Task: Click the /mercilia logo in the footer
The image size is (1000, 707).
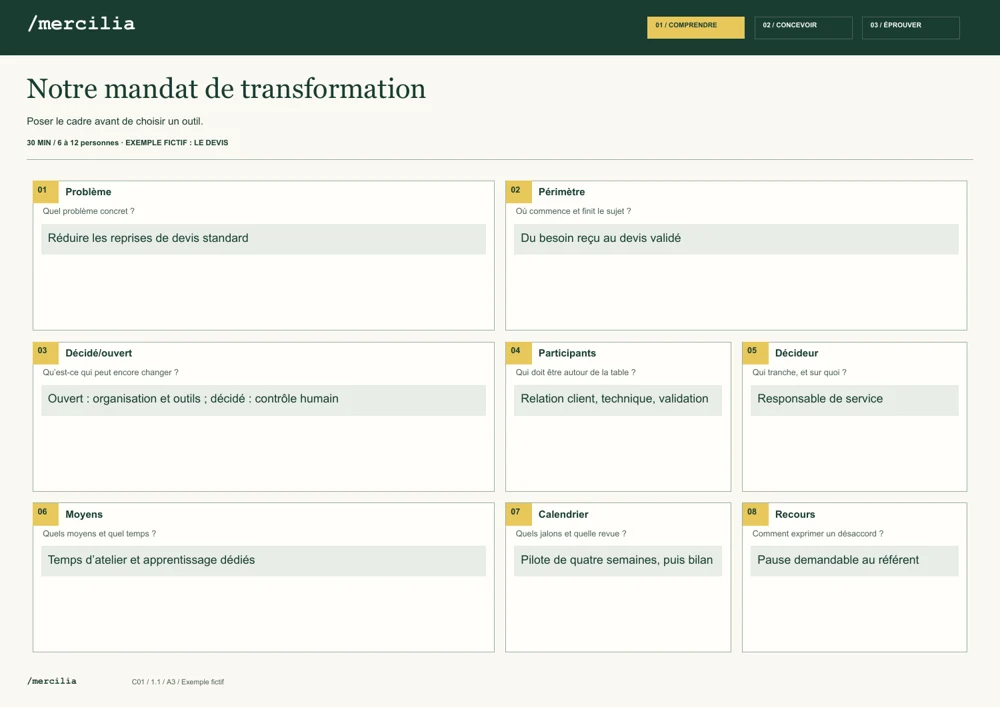Action: [x=52, y=681]
